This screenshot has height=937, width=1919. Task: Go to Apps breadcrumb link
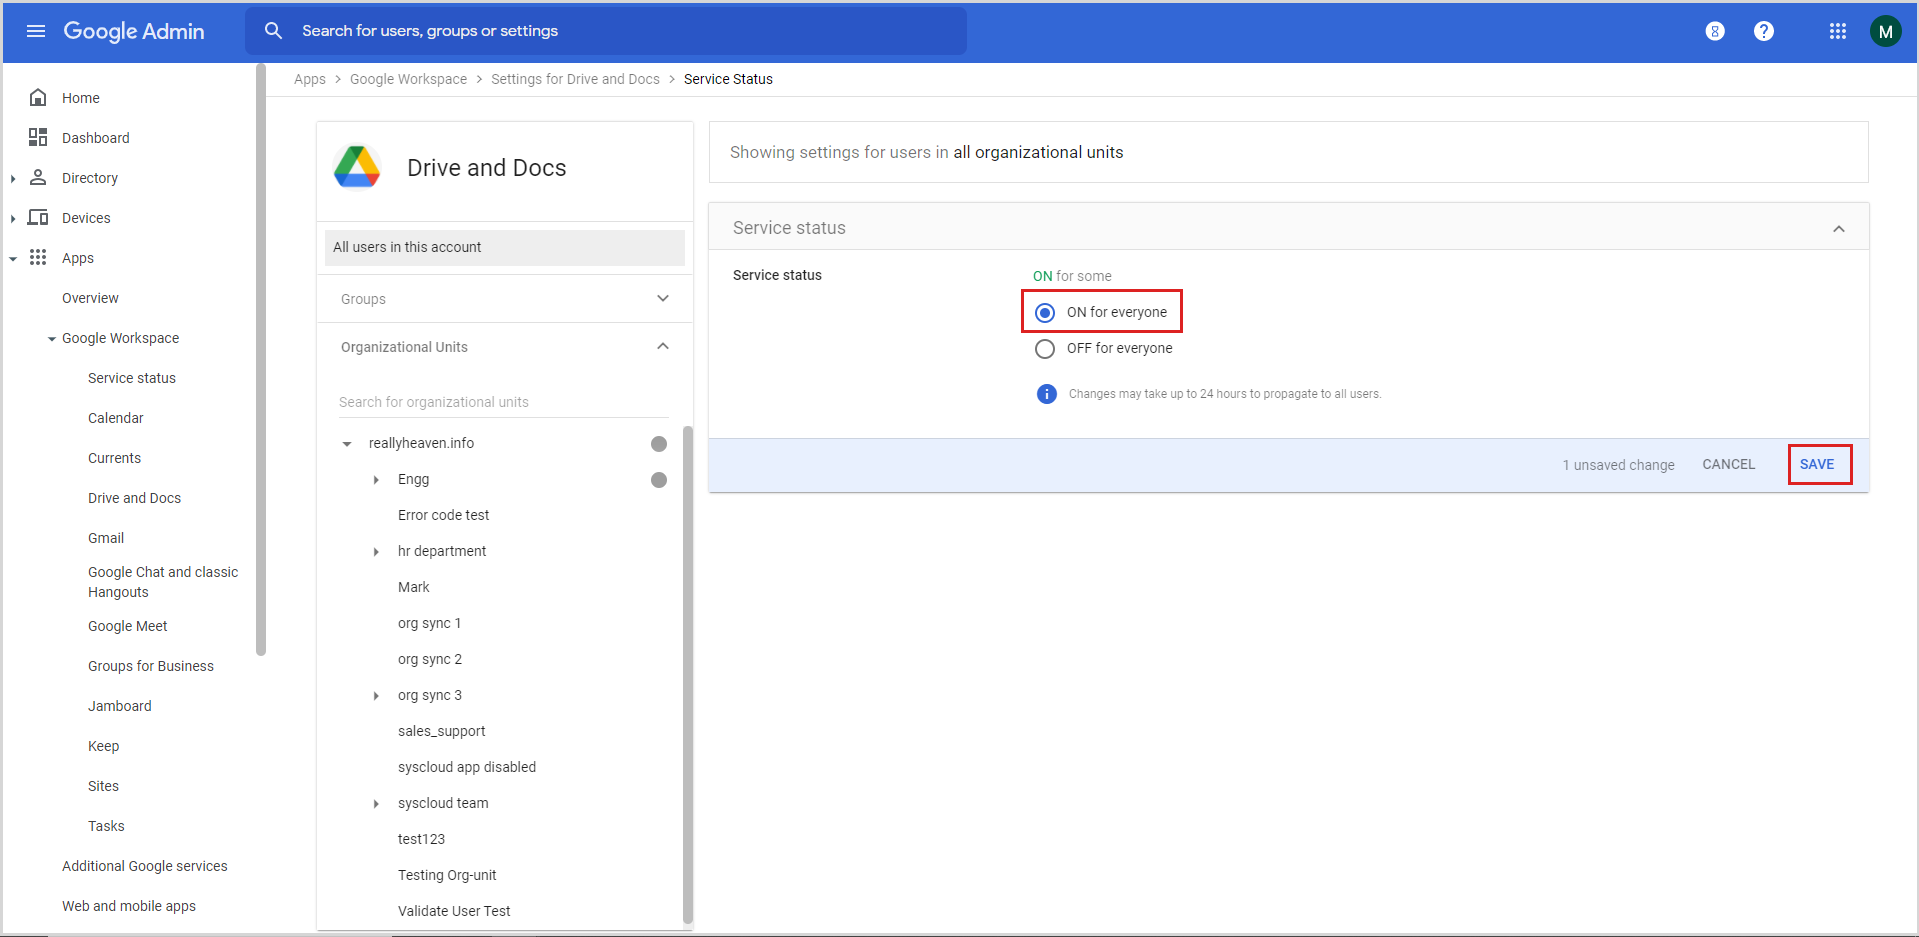(310, 79)
